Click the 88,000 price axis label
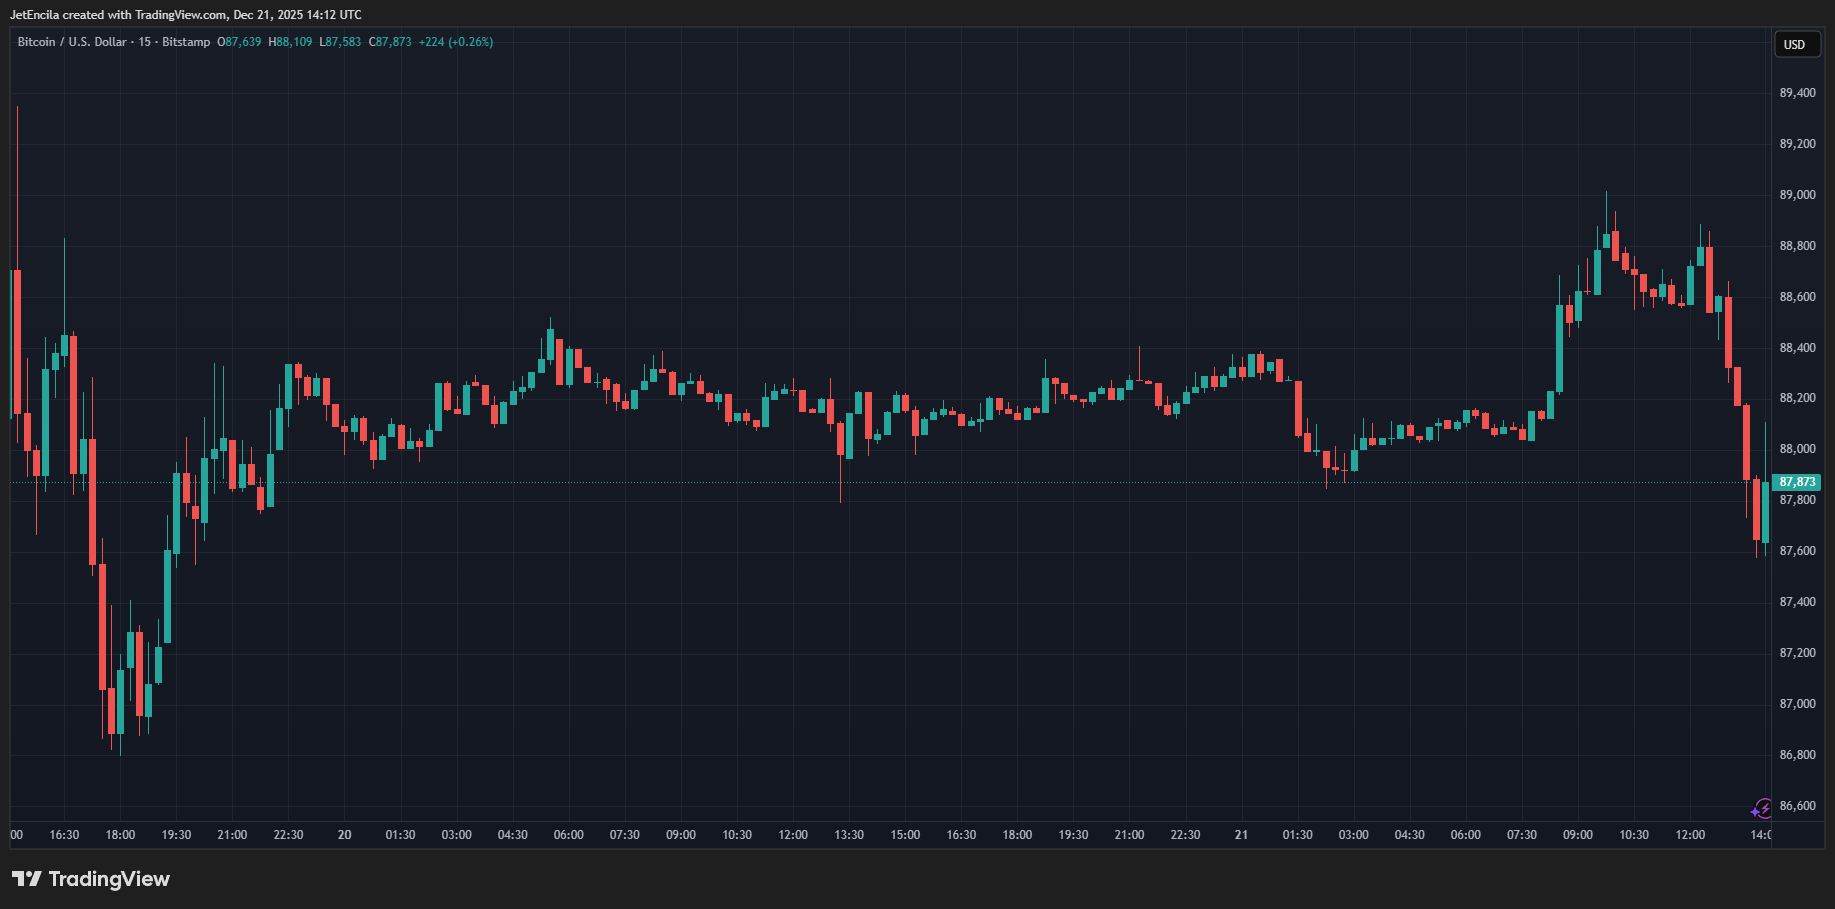The image size is (1835, 909). tap(1797, 449)
